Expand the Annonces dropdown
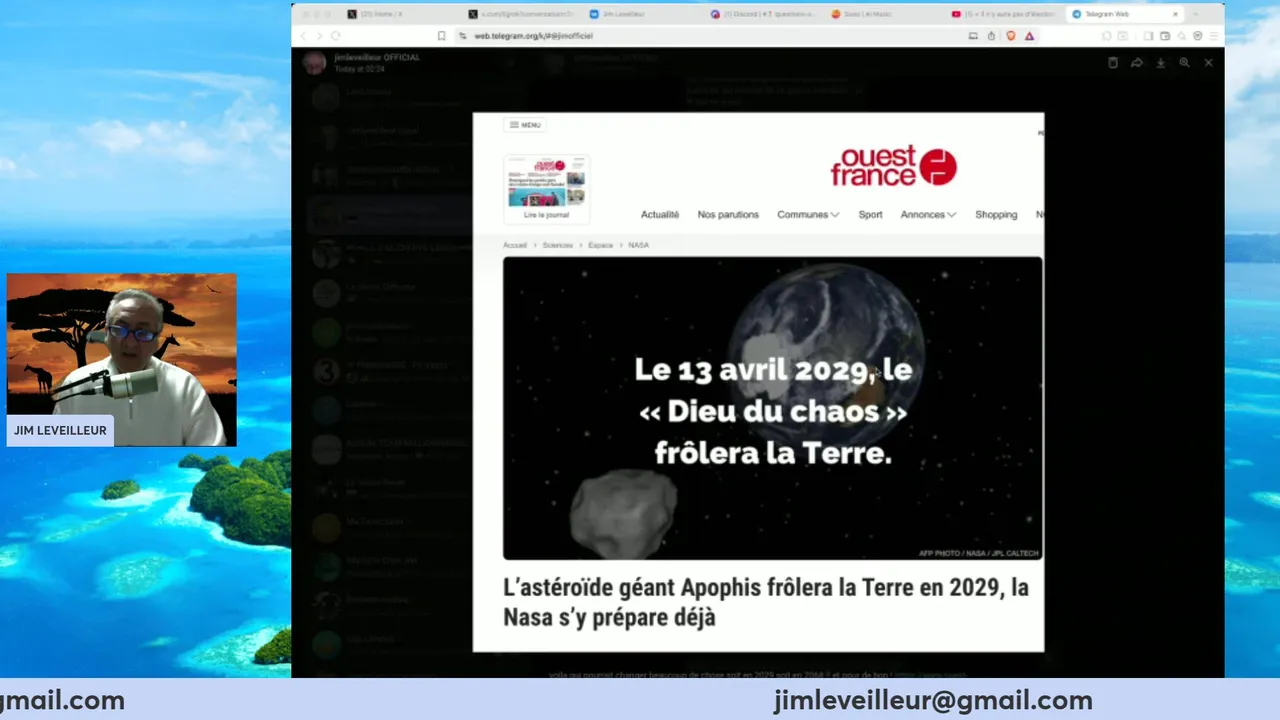Screen dimensions: 1280x720 click(x=928, y=215)
